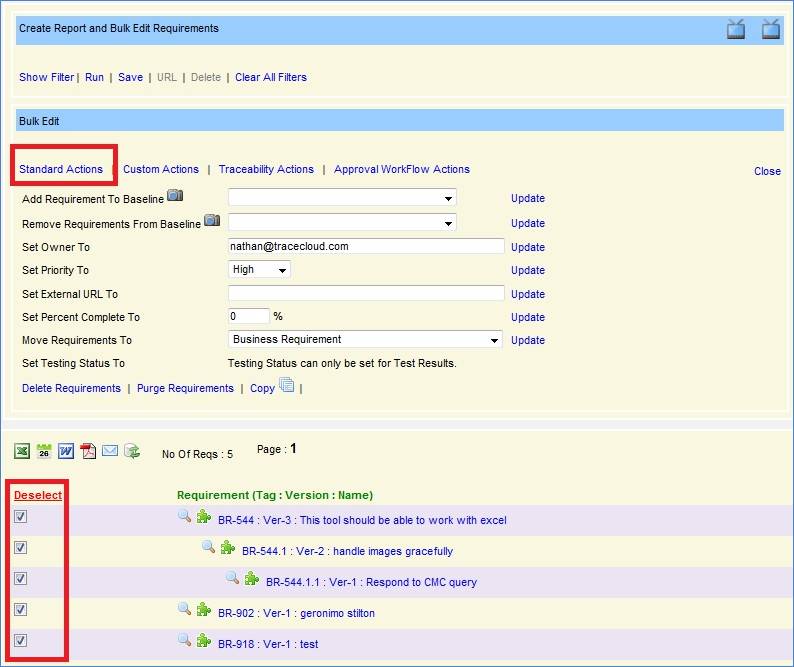This screenshot has width=794, height=667.
Task: Click the green puzzle icon beside BR-902
Action: tap(204, 610)
